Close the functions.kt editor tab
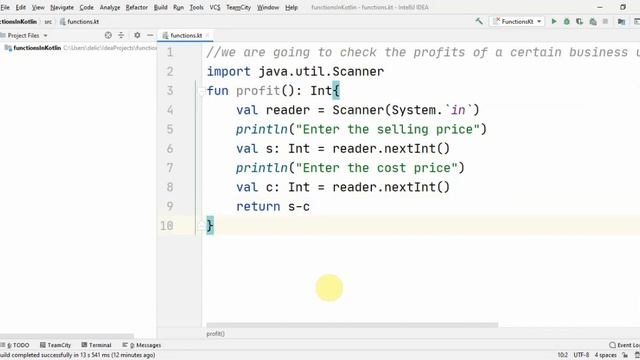640x360 pixels. coord(207,36)
